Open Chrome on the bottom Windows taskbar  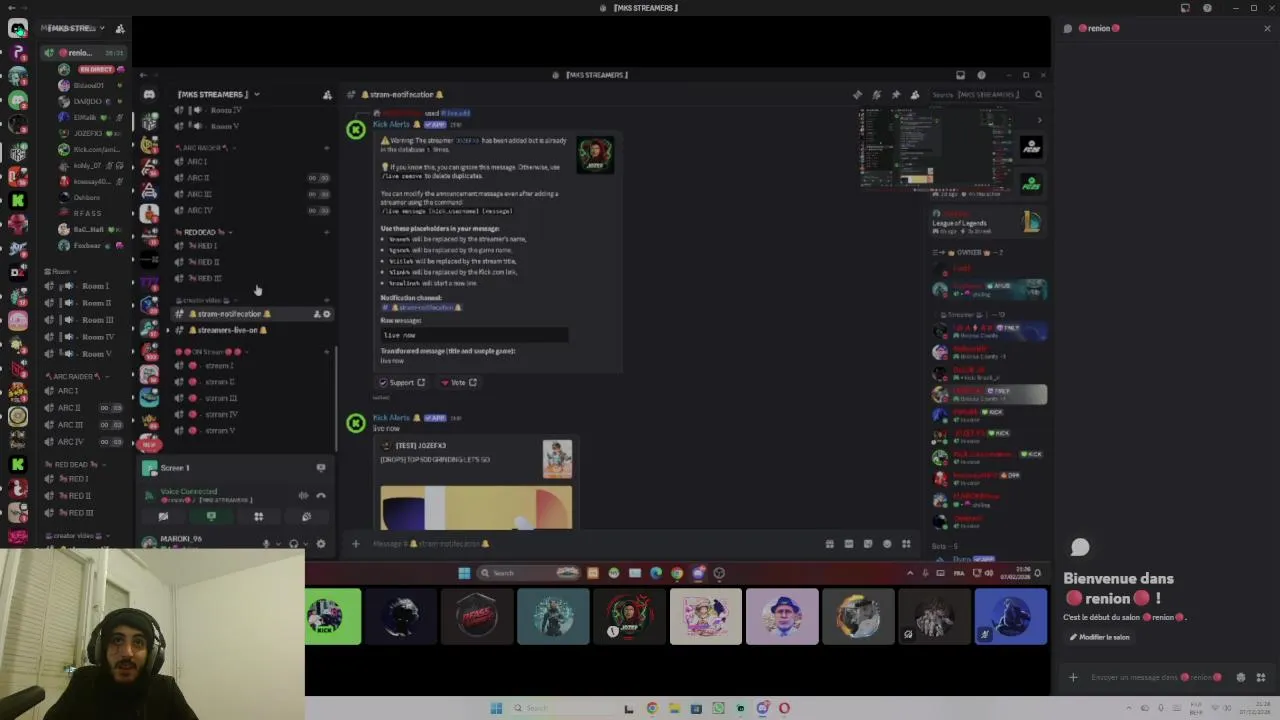652,708
